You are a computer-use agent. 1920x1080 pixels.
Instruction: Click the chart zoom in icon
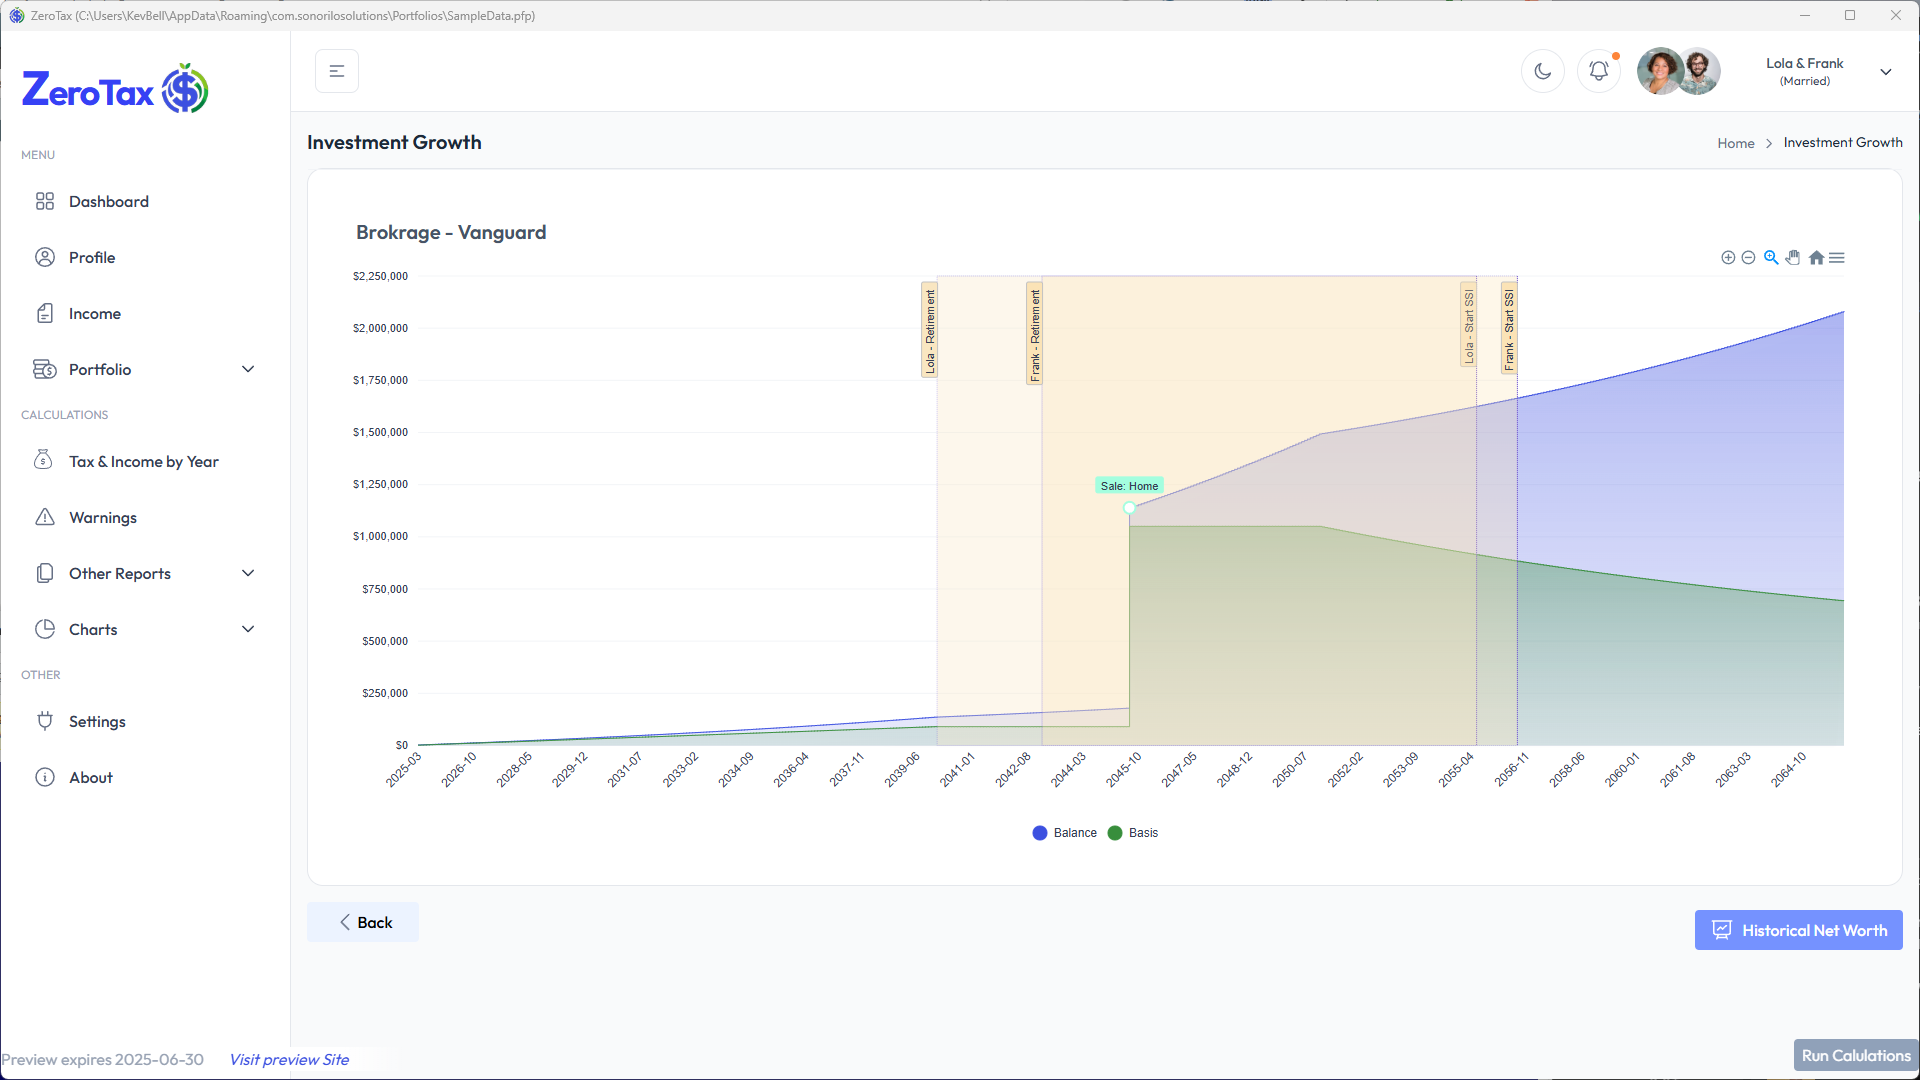(1727, 258)
